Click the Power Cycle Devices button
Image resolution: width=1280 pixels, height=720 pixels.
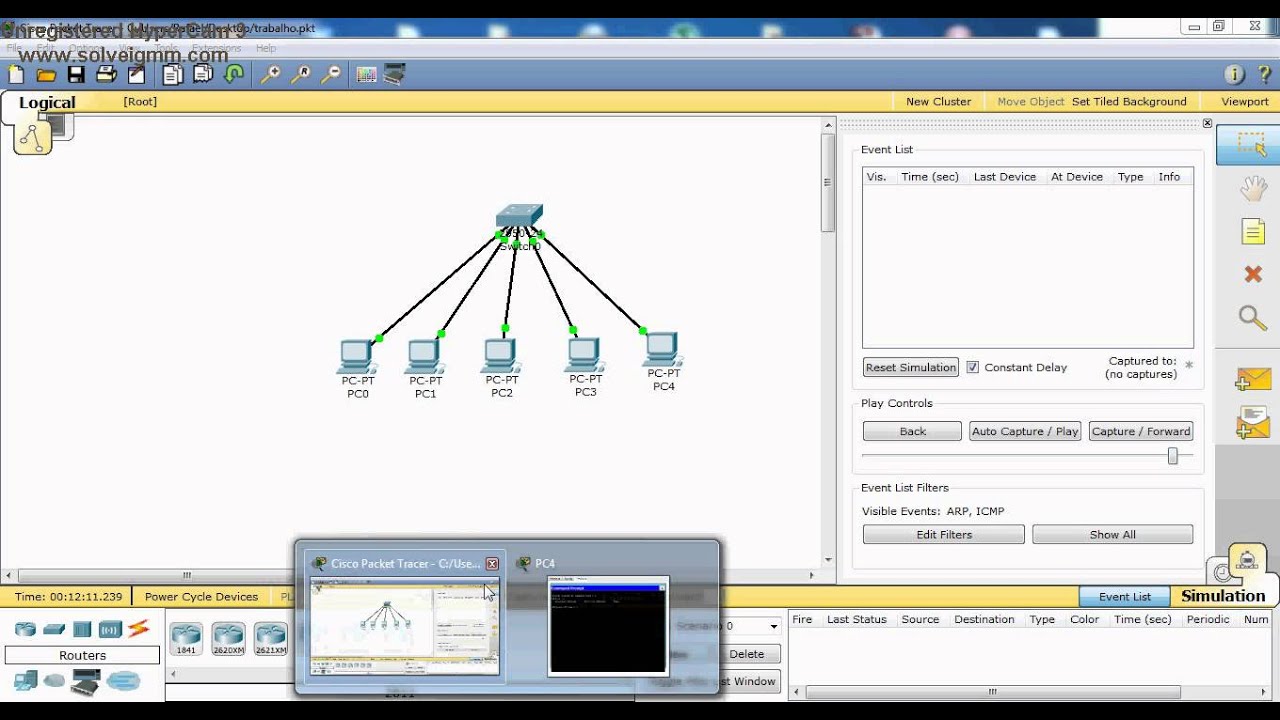point(201,596)
